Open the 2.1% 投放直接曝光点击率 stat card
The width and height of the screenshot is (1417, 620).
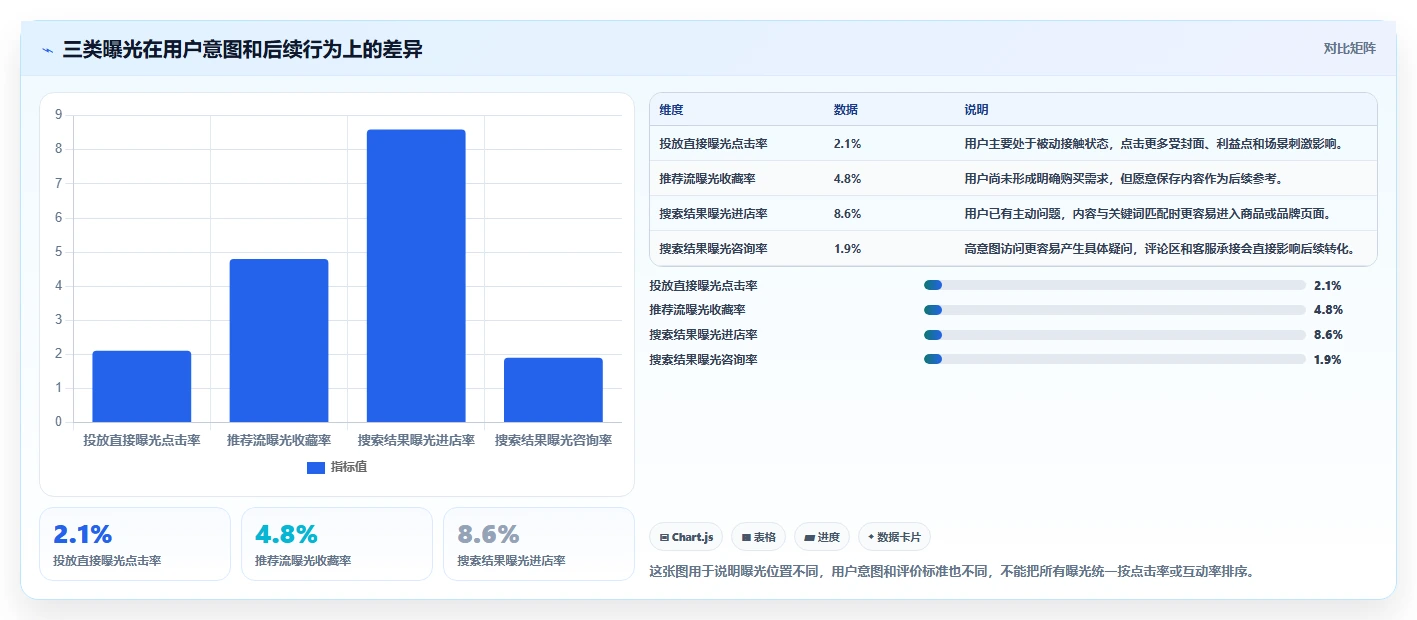tap(135, 544)
